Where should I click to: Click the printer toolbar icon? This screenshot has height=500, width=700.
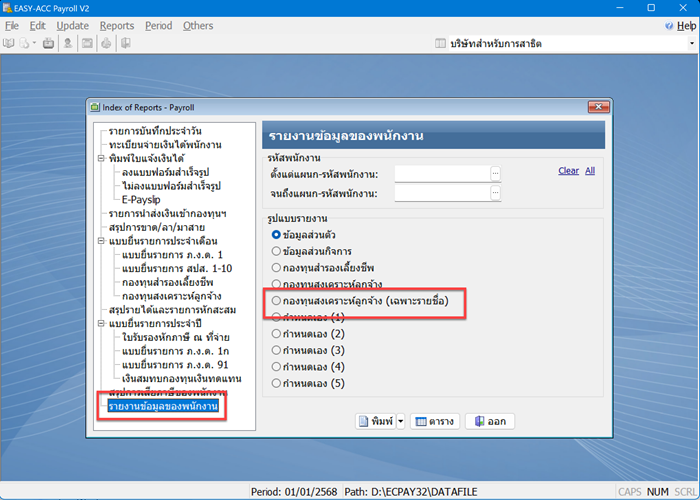point(108,44)
